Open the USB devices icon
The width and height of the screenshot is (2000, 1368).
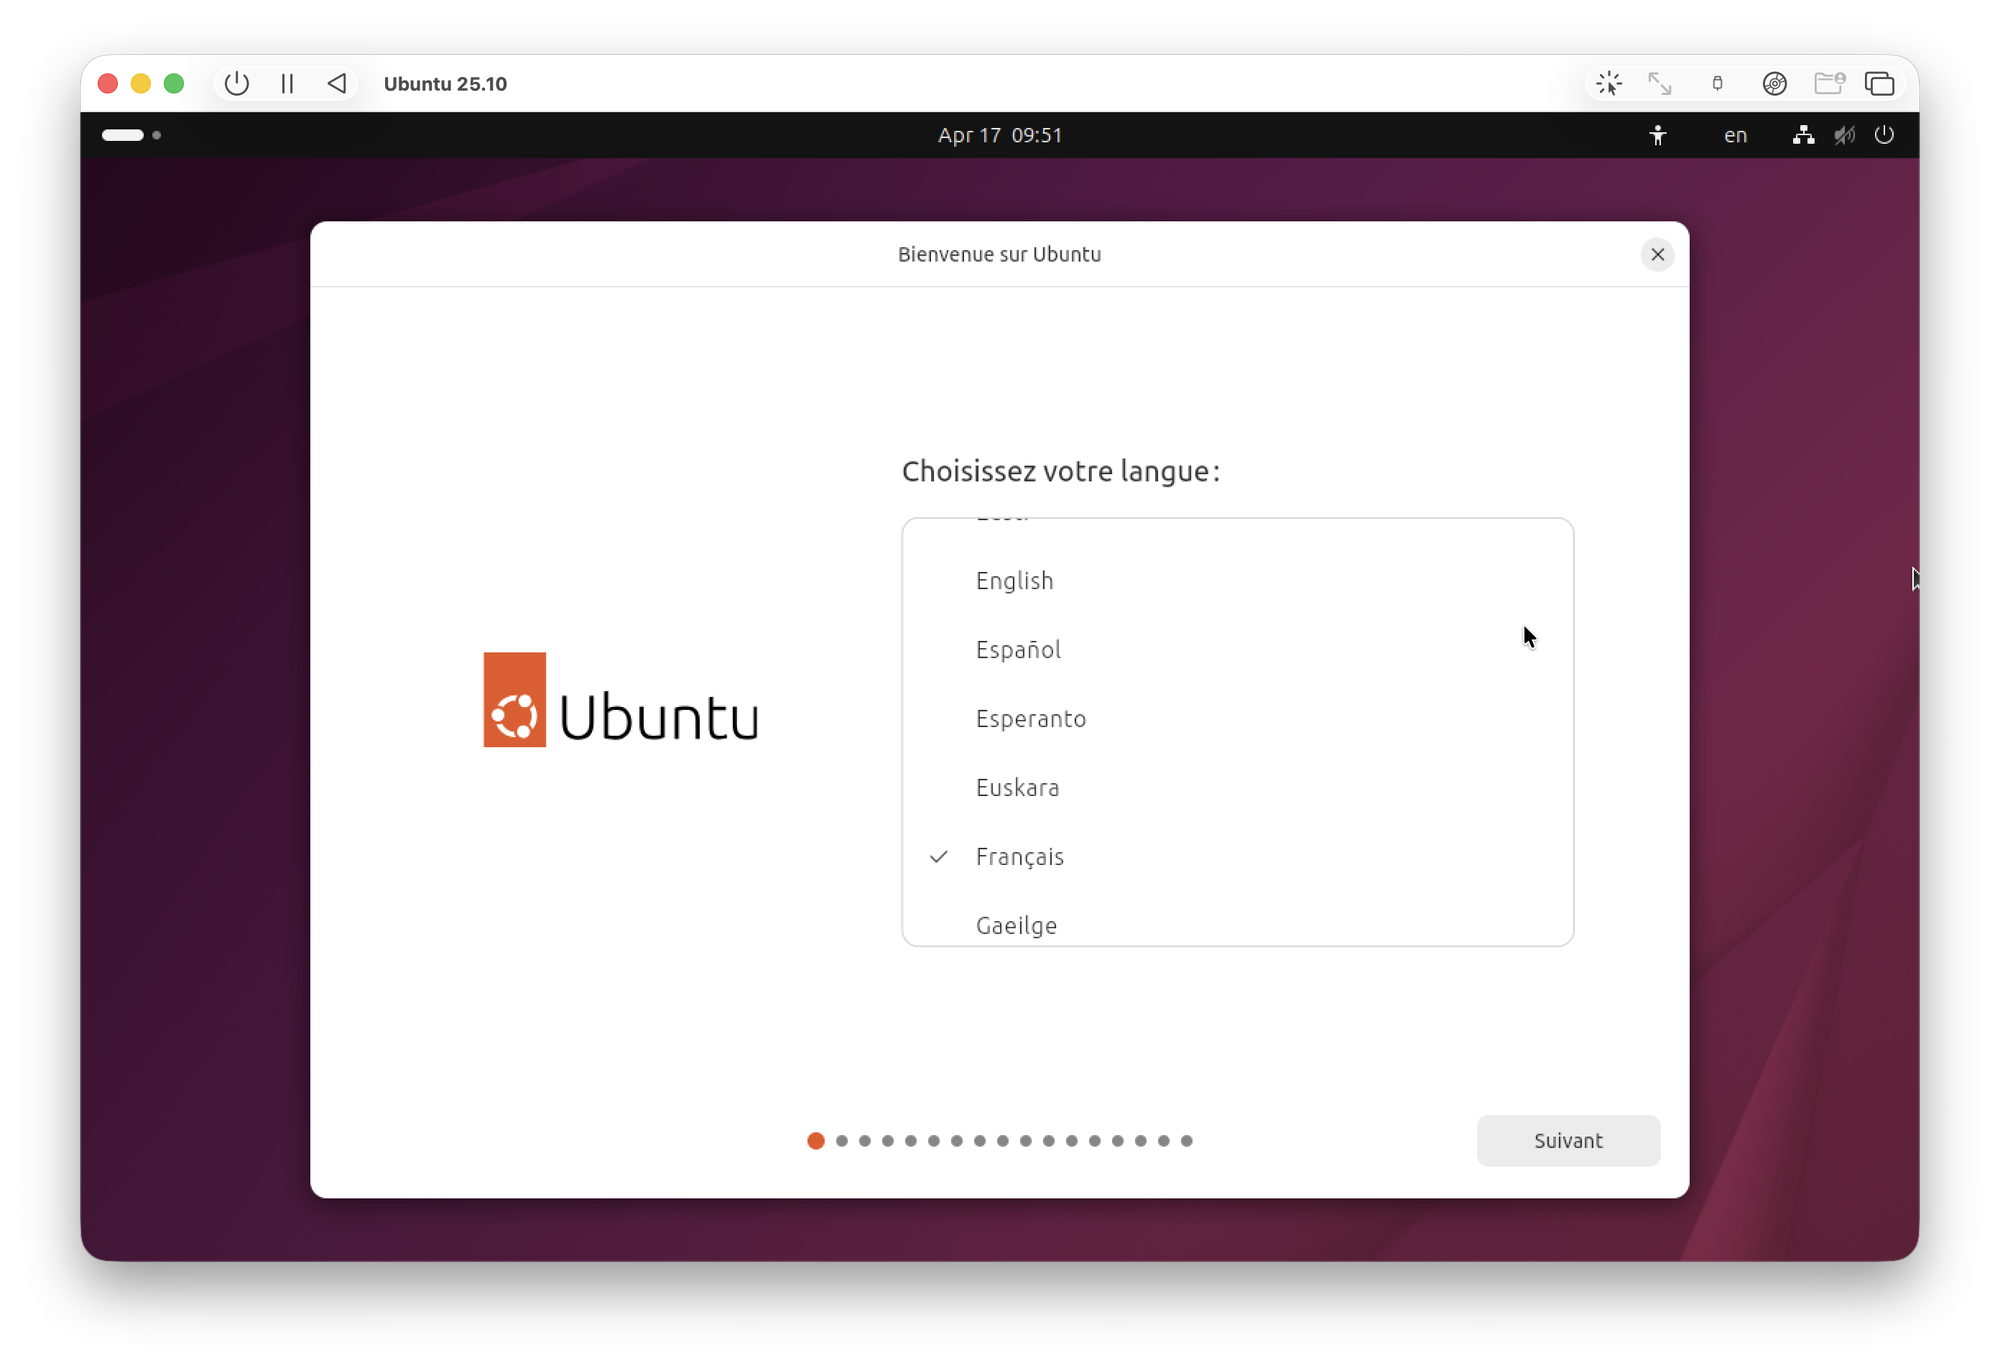click(x=1717, y=84)
